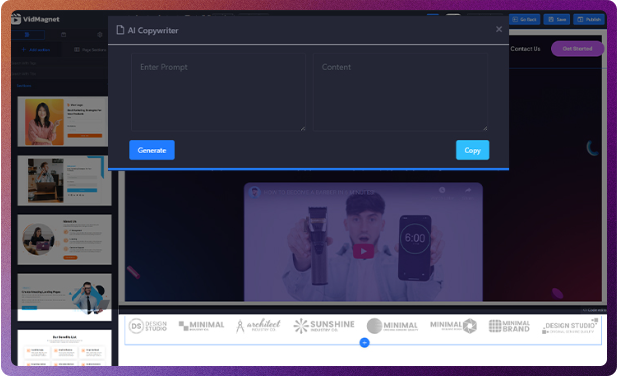619x377 pixels.
Task: Click Add section in the sidebar
Action: coord(36,50)
